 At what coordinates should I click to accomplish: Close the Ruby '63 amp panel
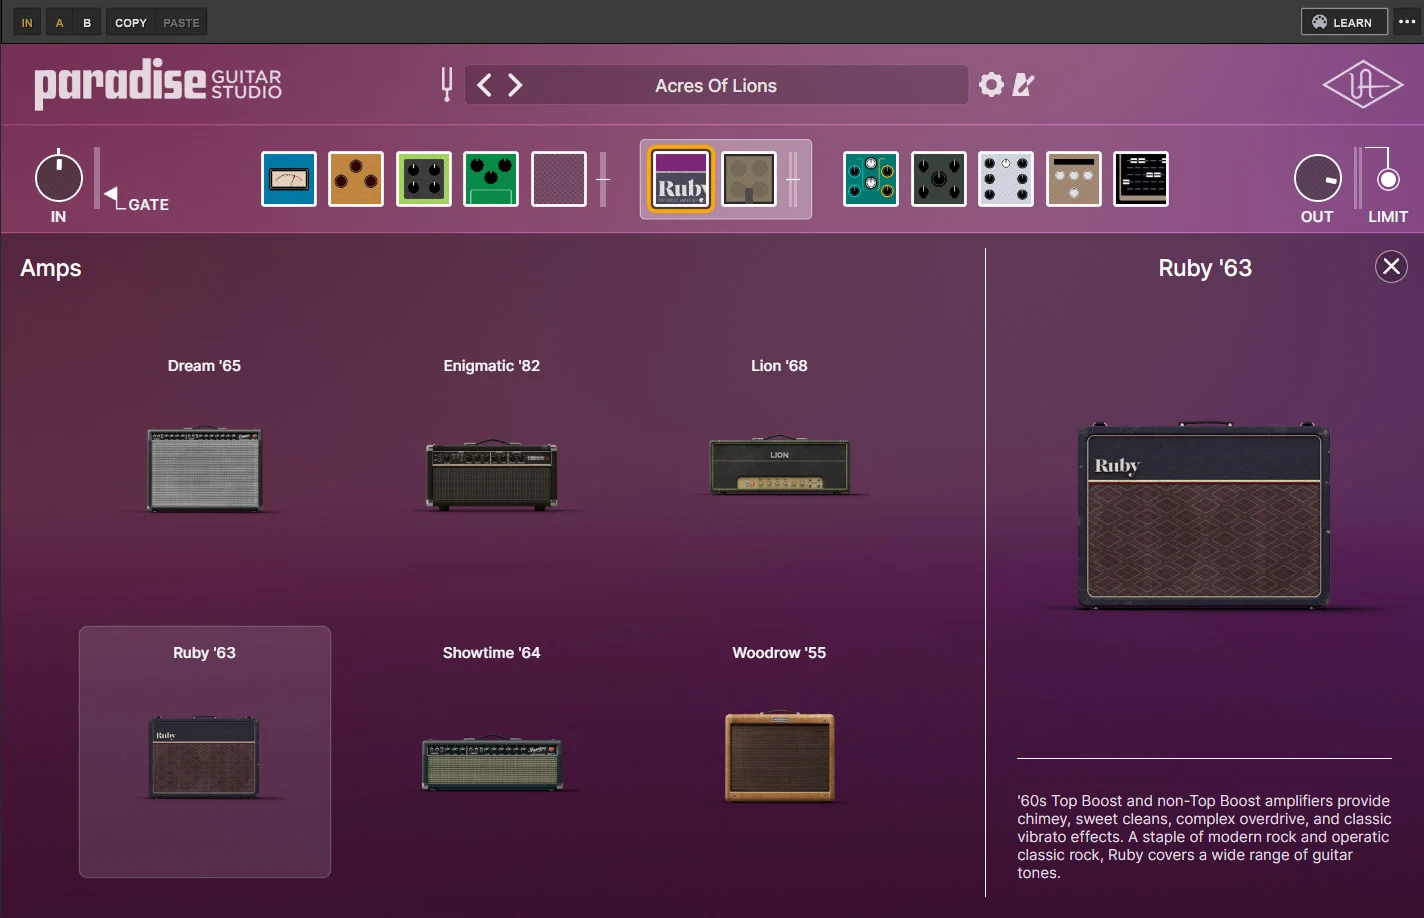(x=1391, y=266)
